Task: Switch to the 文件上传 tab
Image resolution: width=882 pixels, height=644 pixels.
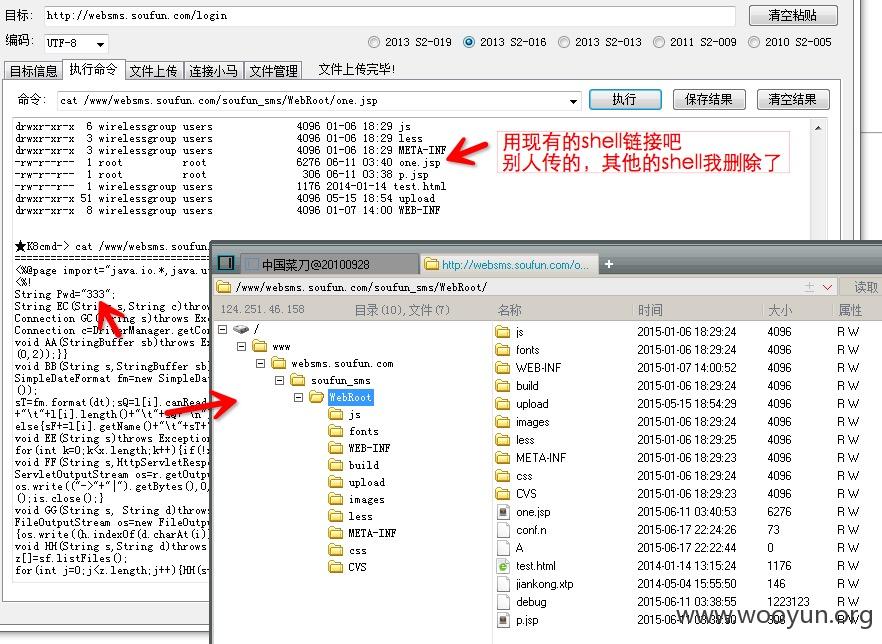Action: coord(154,70)
